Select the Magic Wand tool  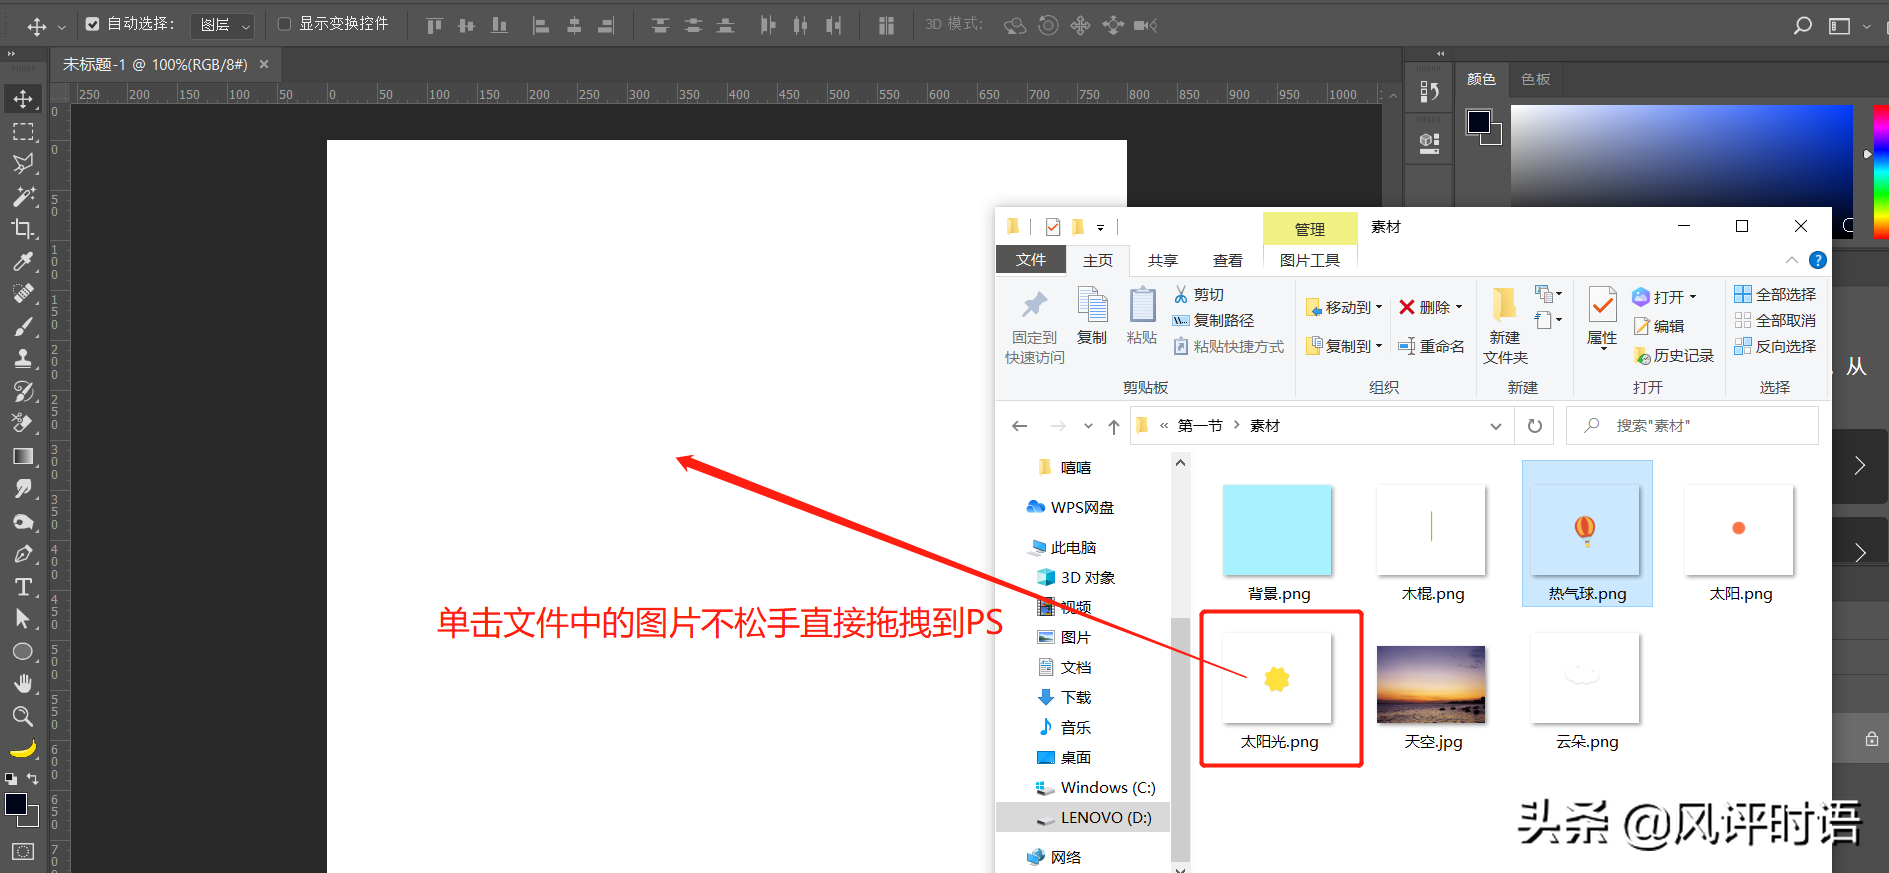pyautogui.click(x=23, y=197)
